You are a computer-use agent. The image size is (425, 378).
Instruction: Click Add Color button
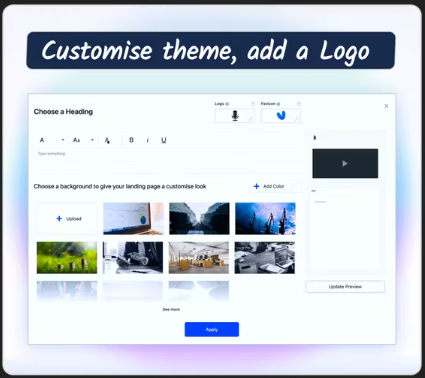tap(269, 186)
